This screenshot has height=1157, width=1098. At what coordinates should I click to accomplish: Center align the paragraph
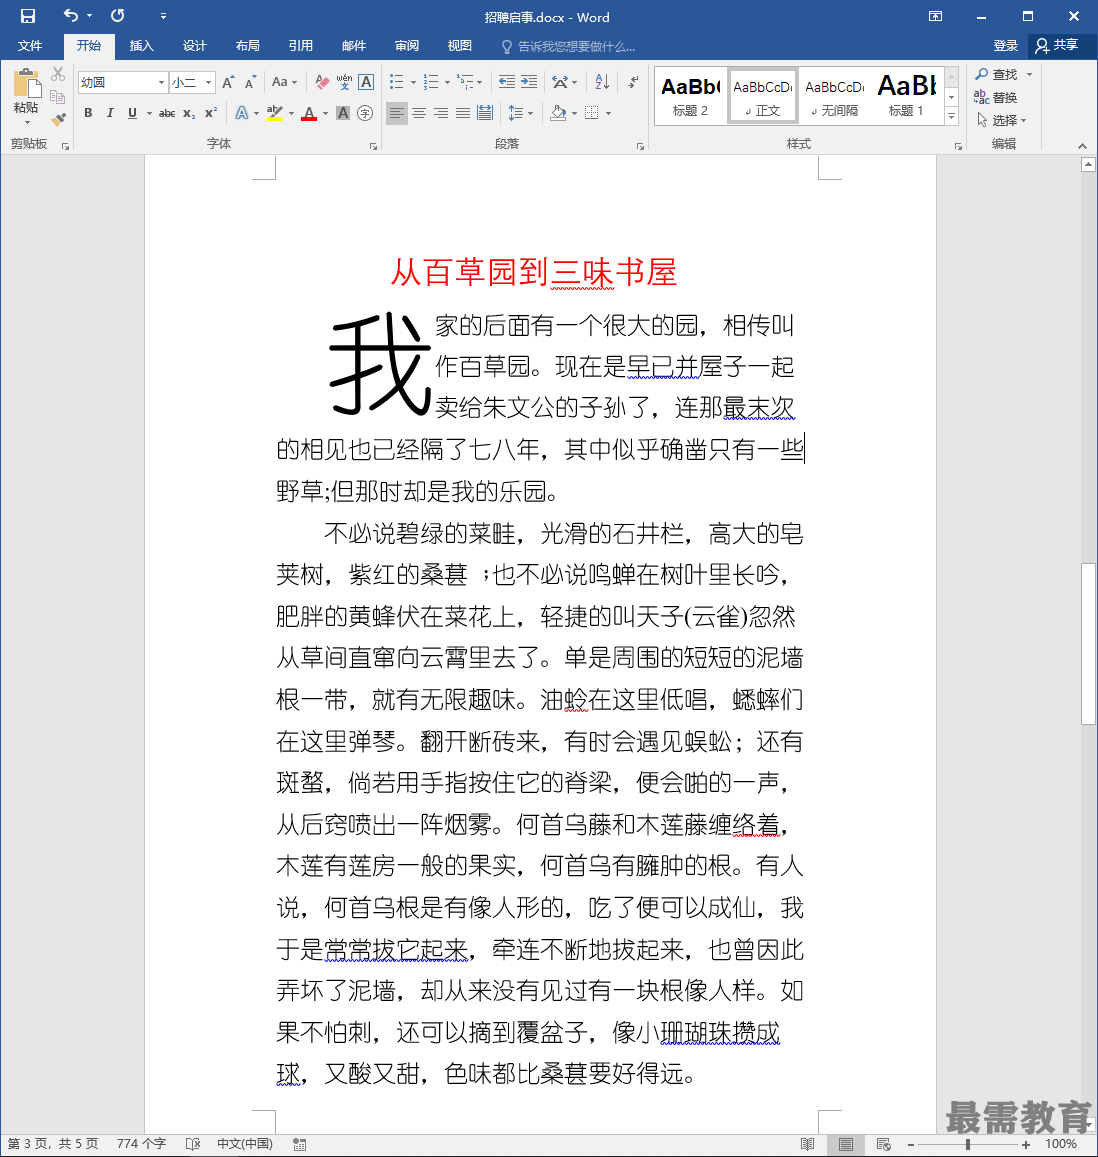coord(419,114)
